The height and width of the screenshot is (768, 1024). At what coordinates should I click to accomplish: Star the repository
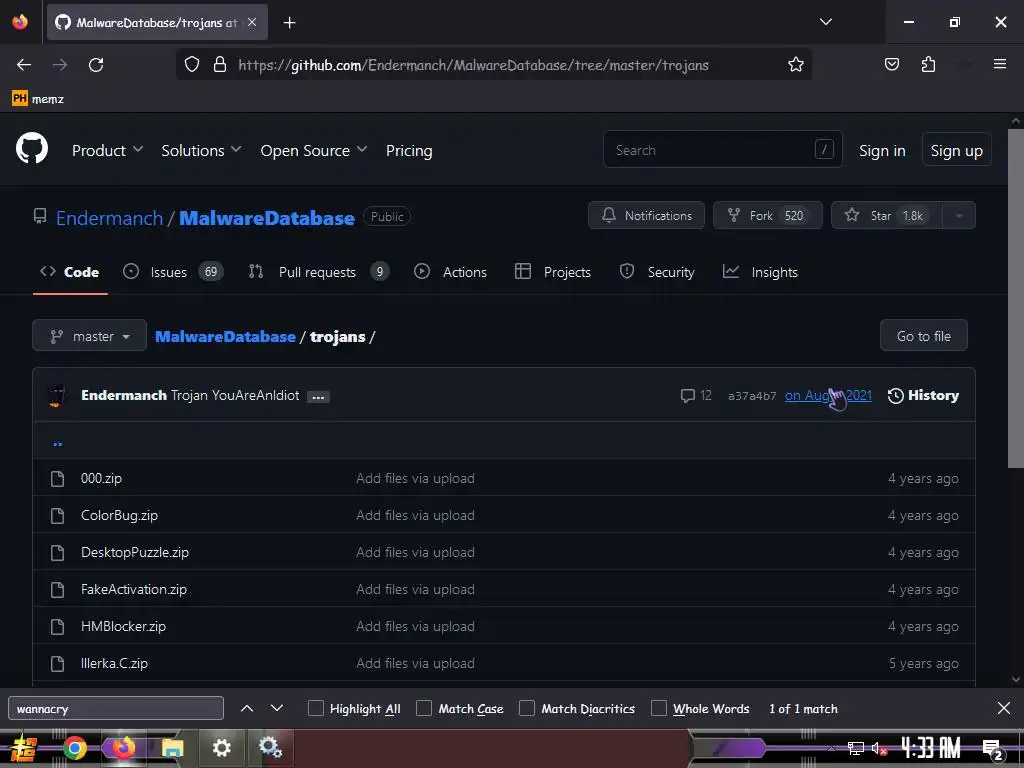886,216
